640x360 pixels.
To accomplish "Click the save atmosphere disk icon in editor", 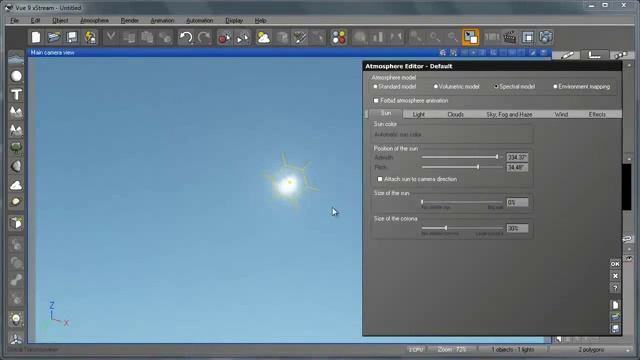I will click(615, 329).
